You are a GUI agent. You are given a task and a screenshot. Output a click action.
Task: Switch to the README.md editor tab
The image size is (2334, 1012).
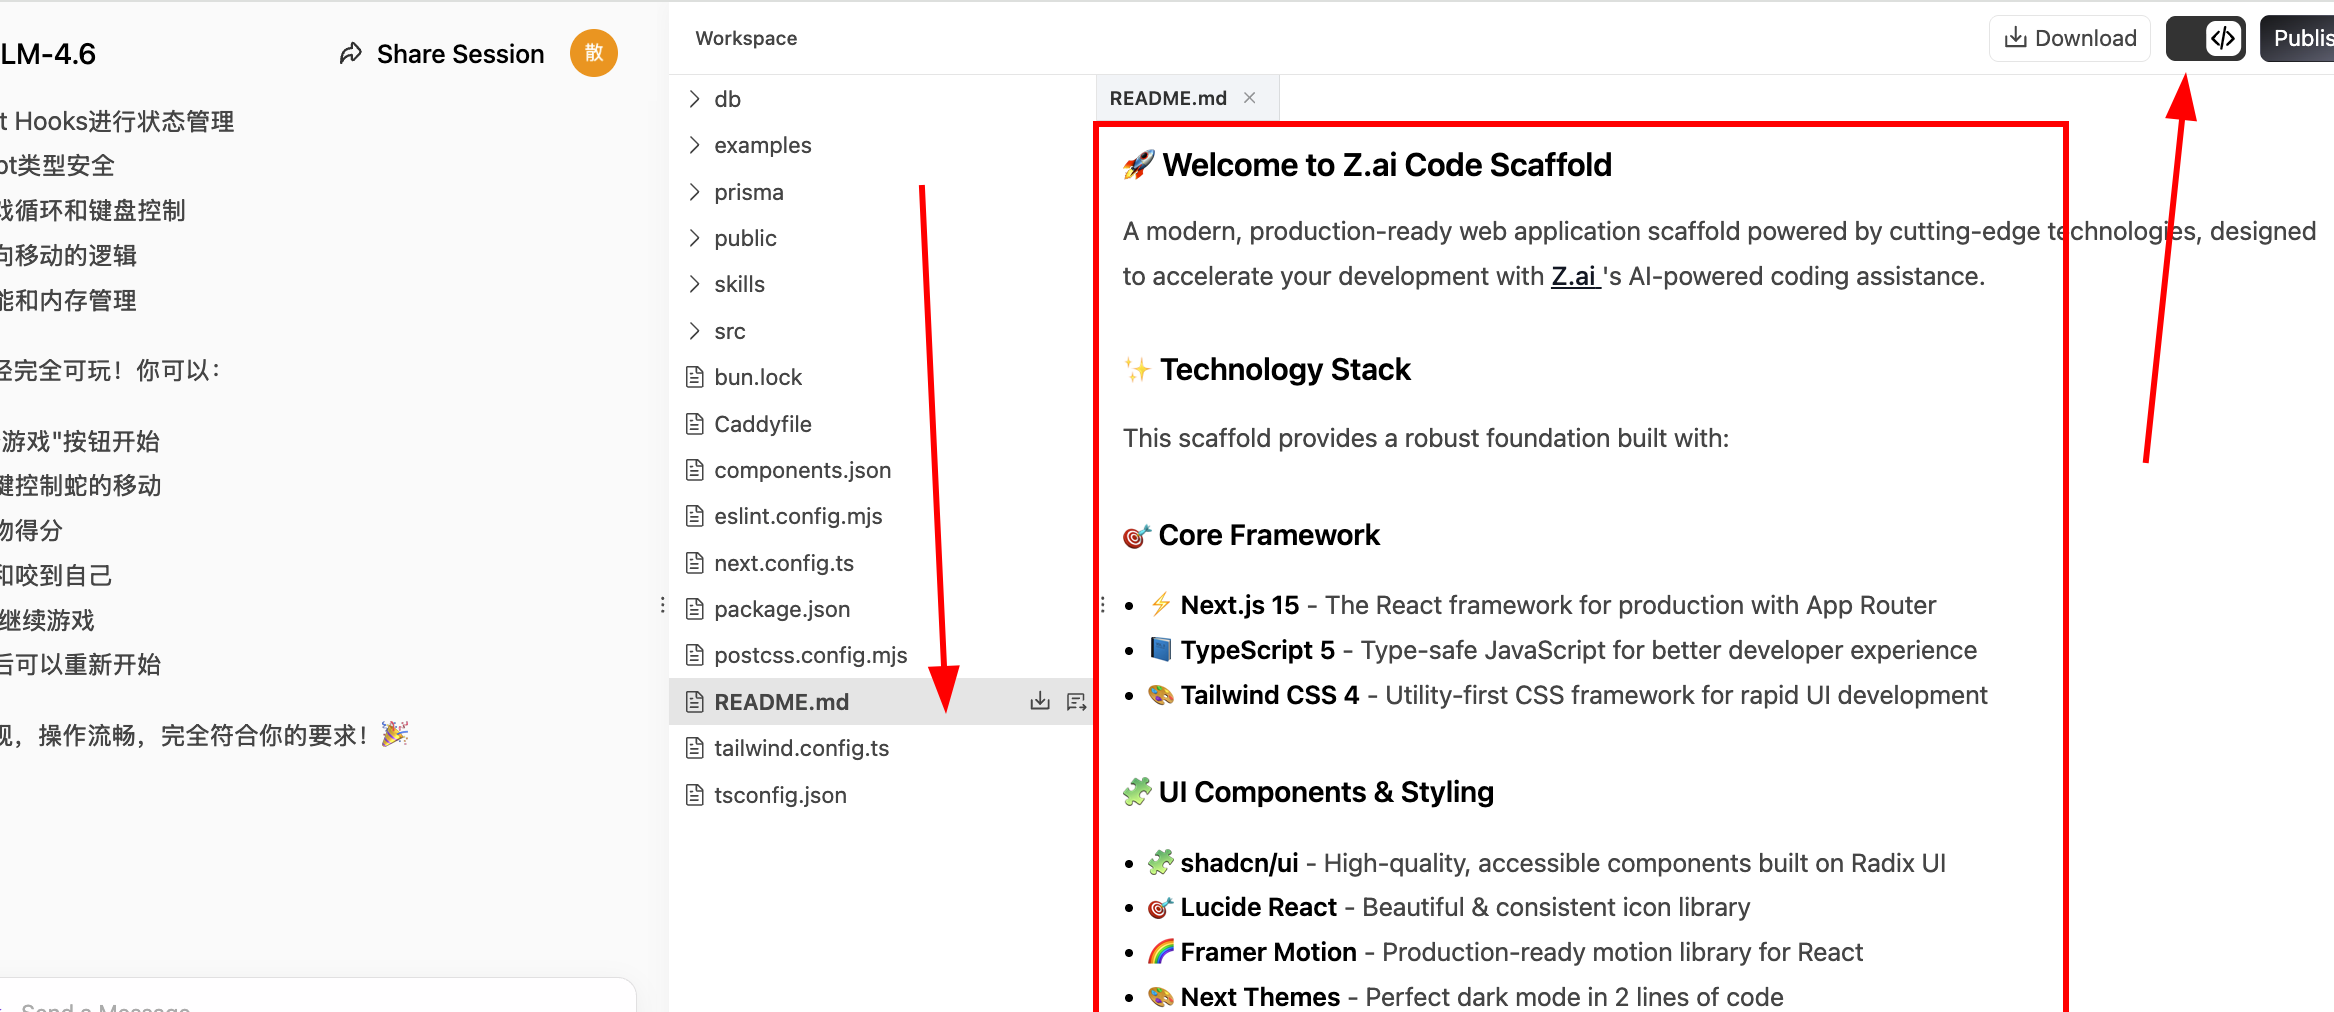point(1167,98)
